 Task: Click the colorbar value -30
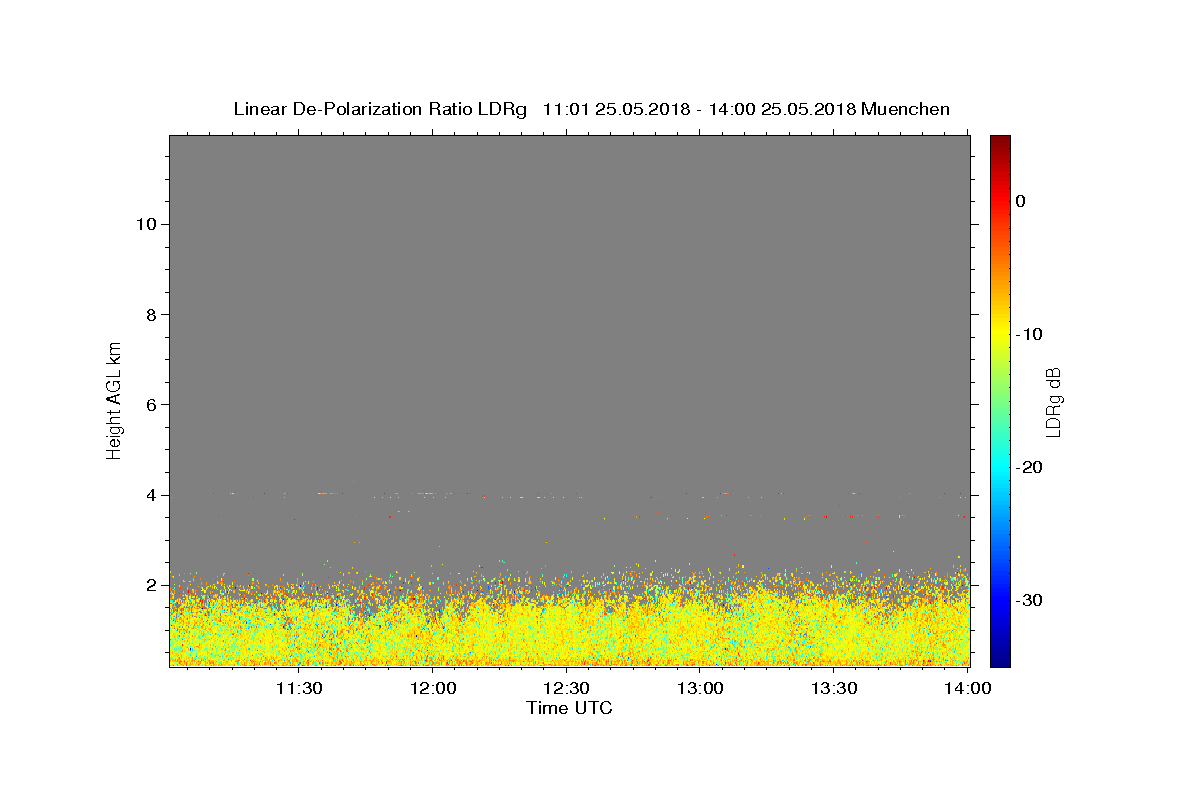point(1030,600)
